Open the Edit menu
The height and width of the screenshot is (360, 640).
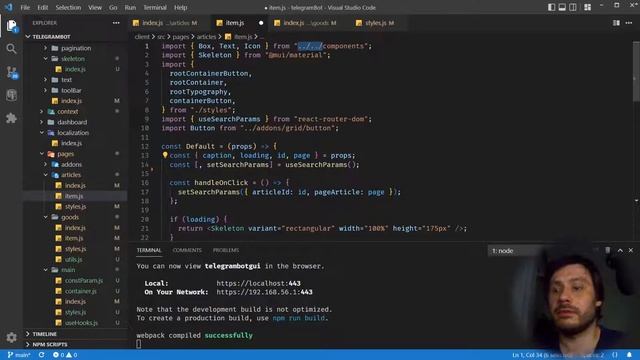coord(42,7)
